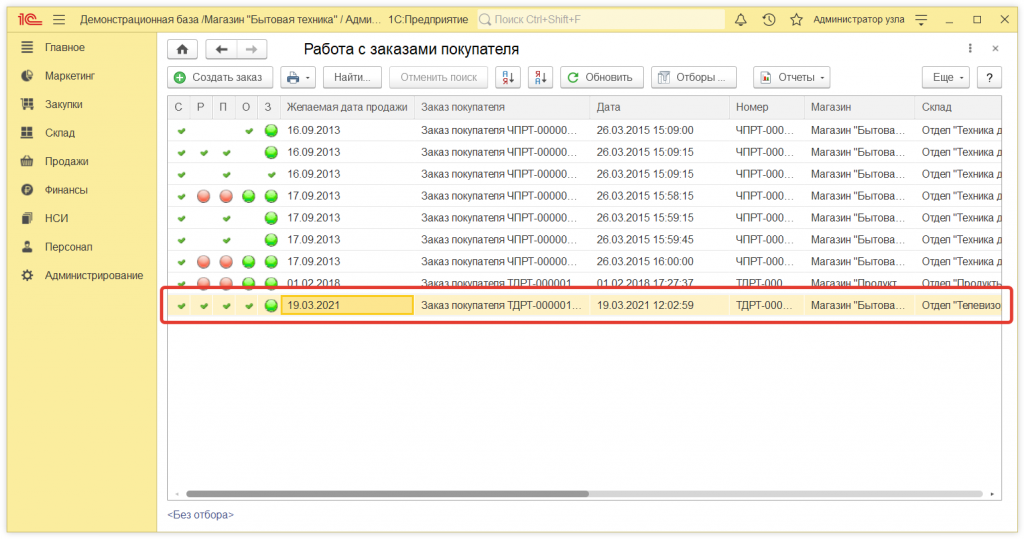Open the Отчеты dropdown
Viewport: 1024px width, 539px height.
pos(791,77)
